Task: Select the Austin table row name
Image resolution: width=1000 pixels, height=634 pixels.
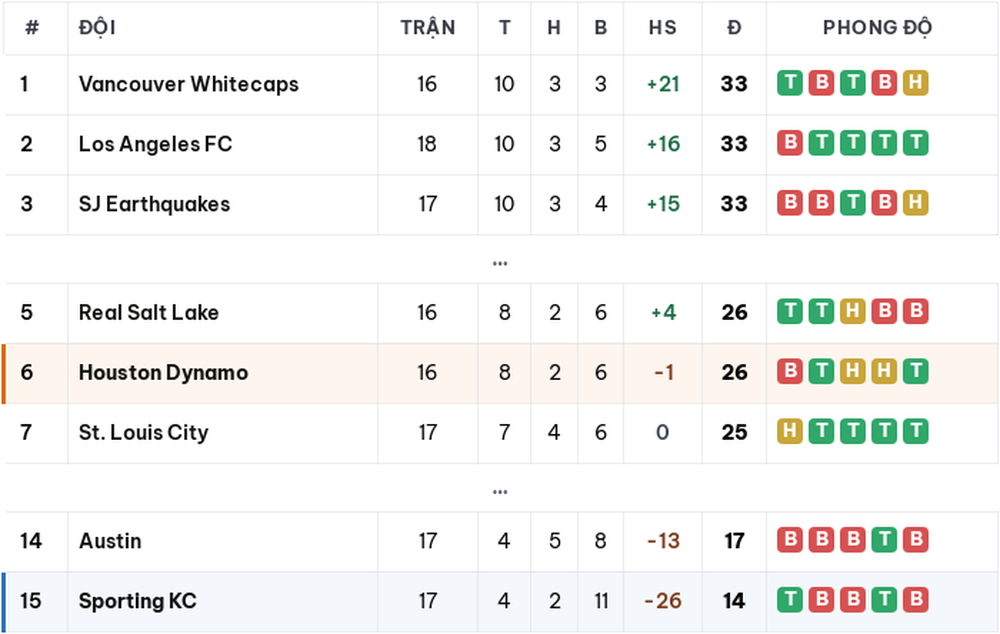Action: [110, 541]
